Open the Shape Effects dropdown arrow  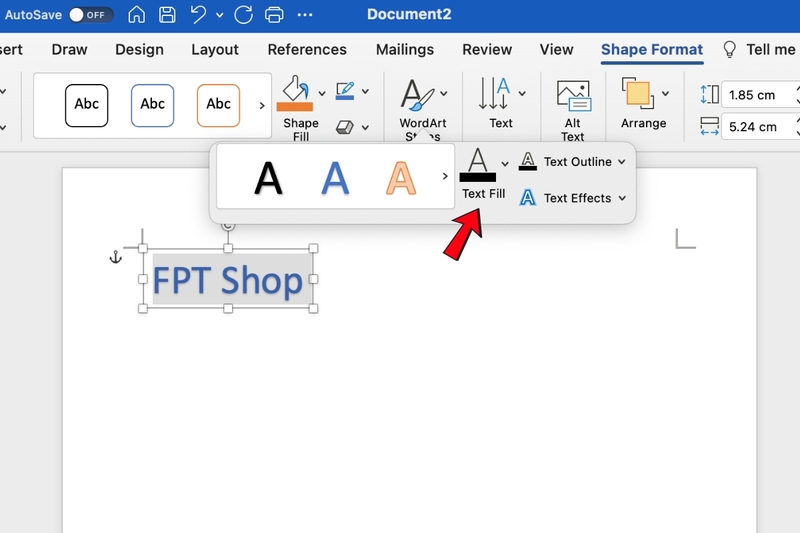click(366, 128)
